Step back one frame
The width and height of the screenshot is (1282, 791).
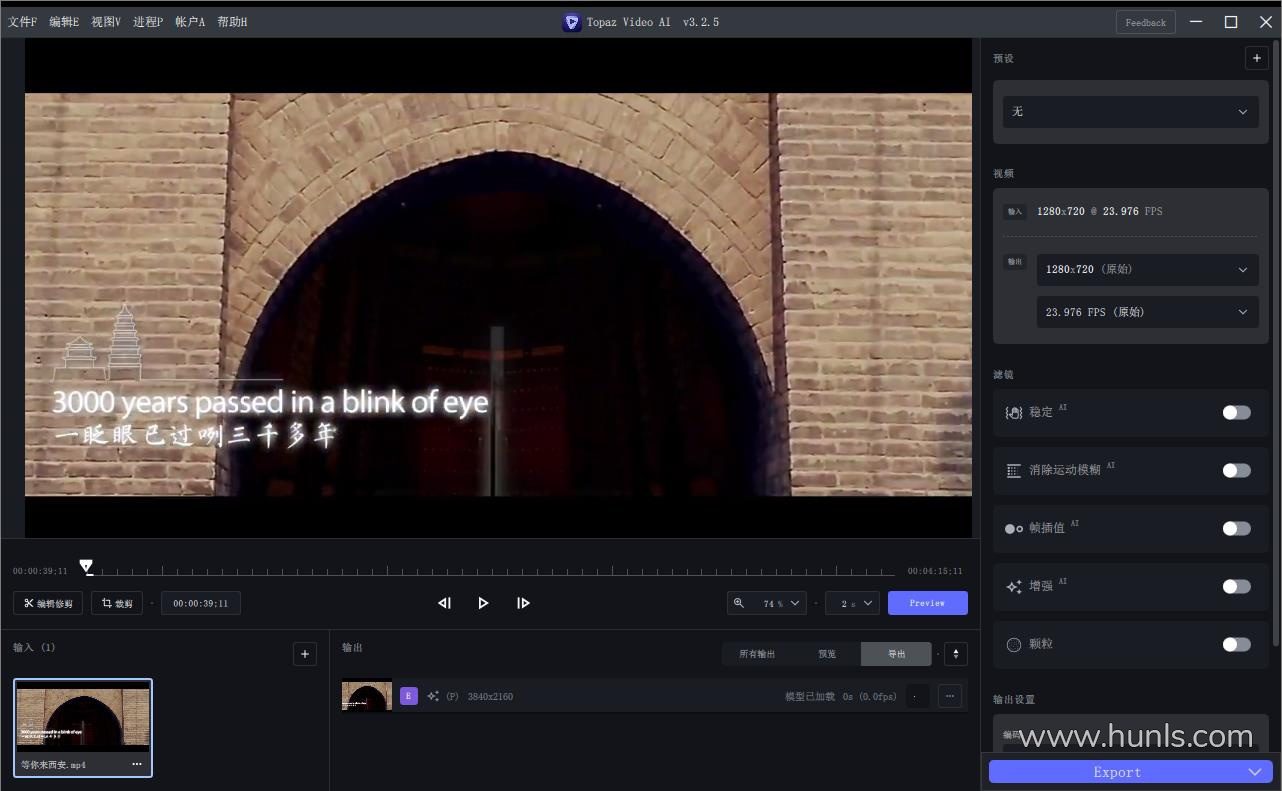point(444,603)
